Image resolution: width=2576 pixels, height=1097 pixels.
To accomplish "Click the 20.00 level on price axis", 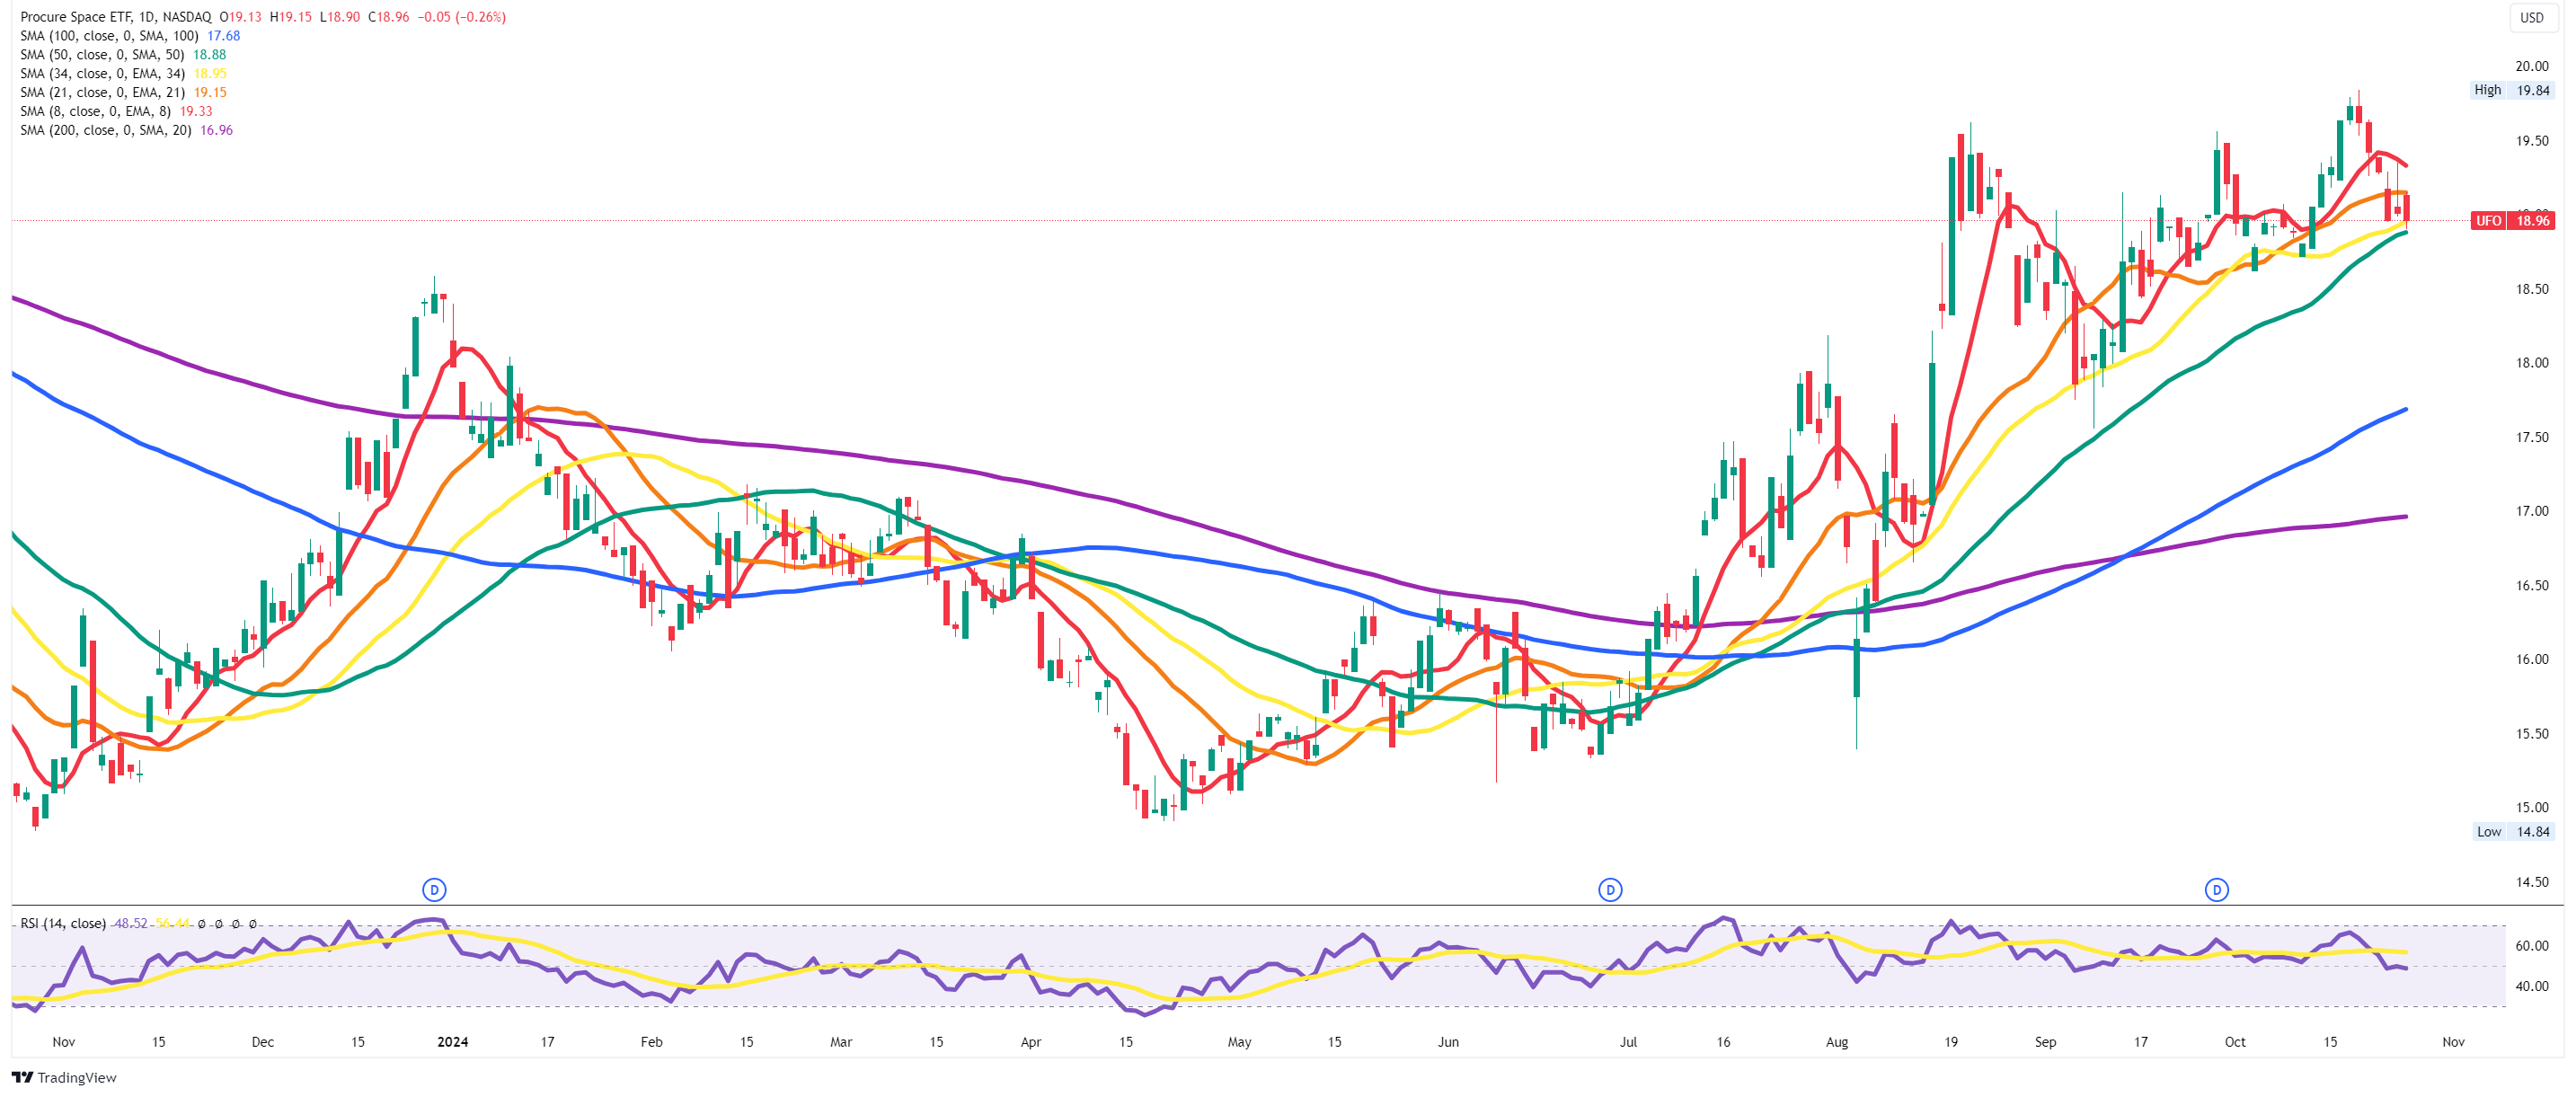I will (x=2531, y=66).
